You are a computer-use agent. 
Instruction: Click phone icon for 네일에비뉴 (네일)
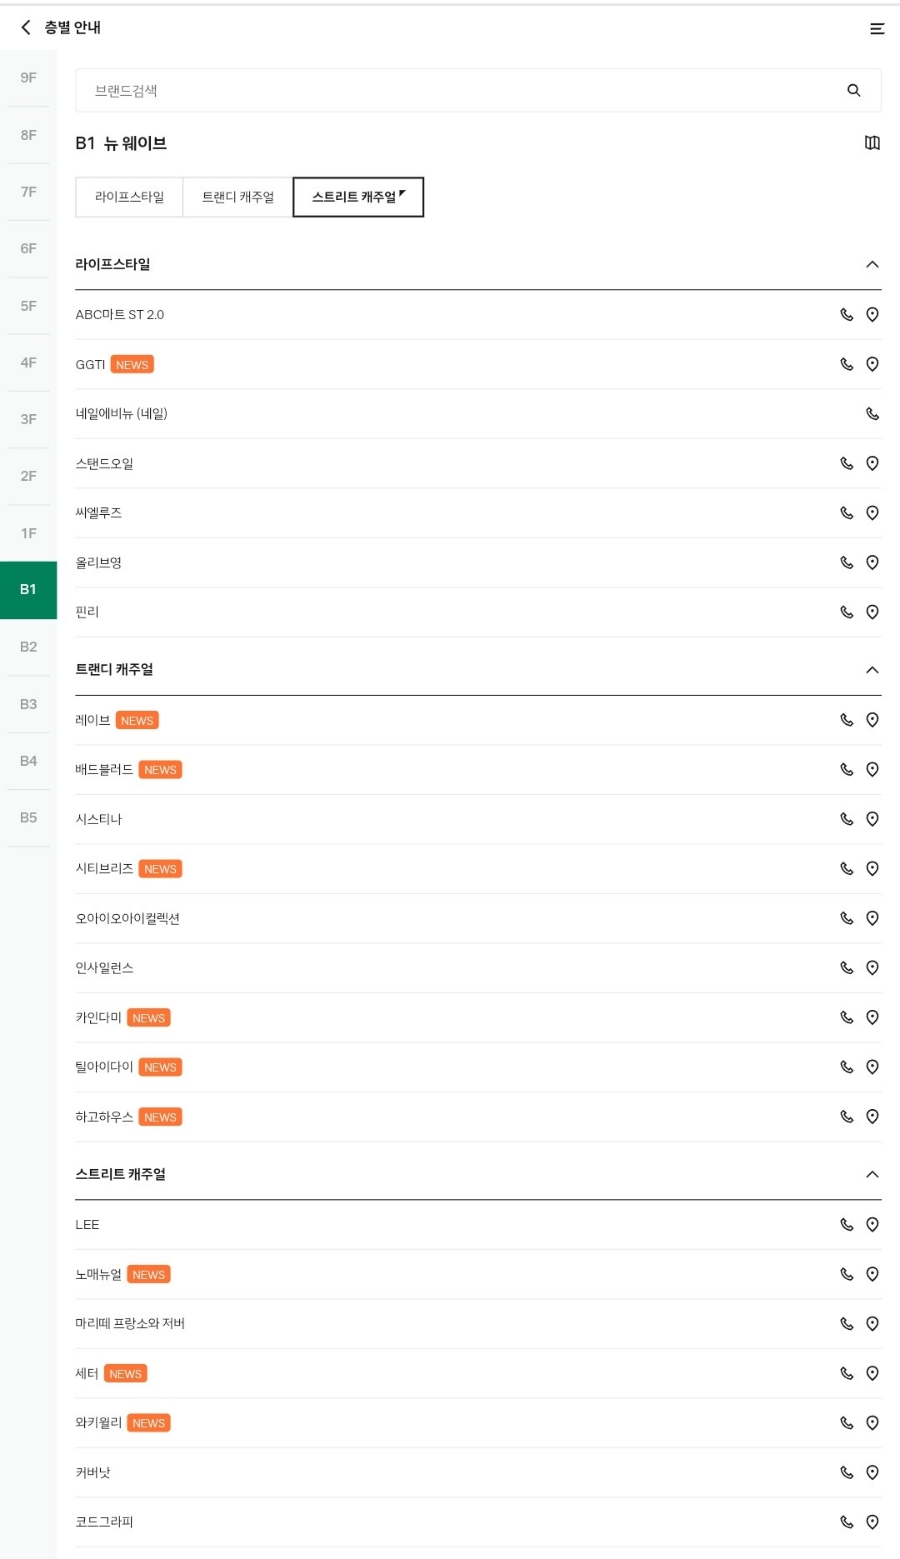[872, 413]
